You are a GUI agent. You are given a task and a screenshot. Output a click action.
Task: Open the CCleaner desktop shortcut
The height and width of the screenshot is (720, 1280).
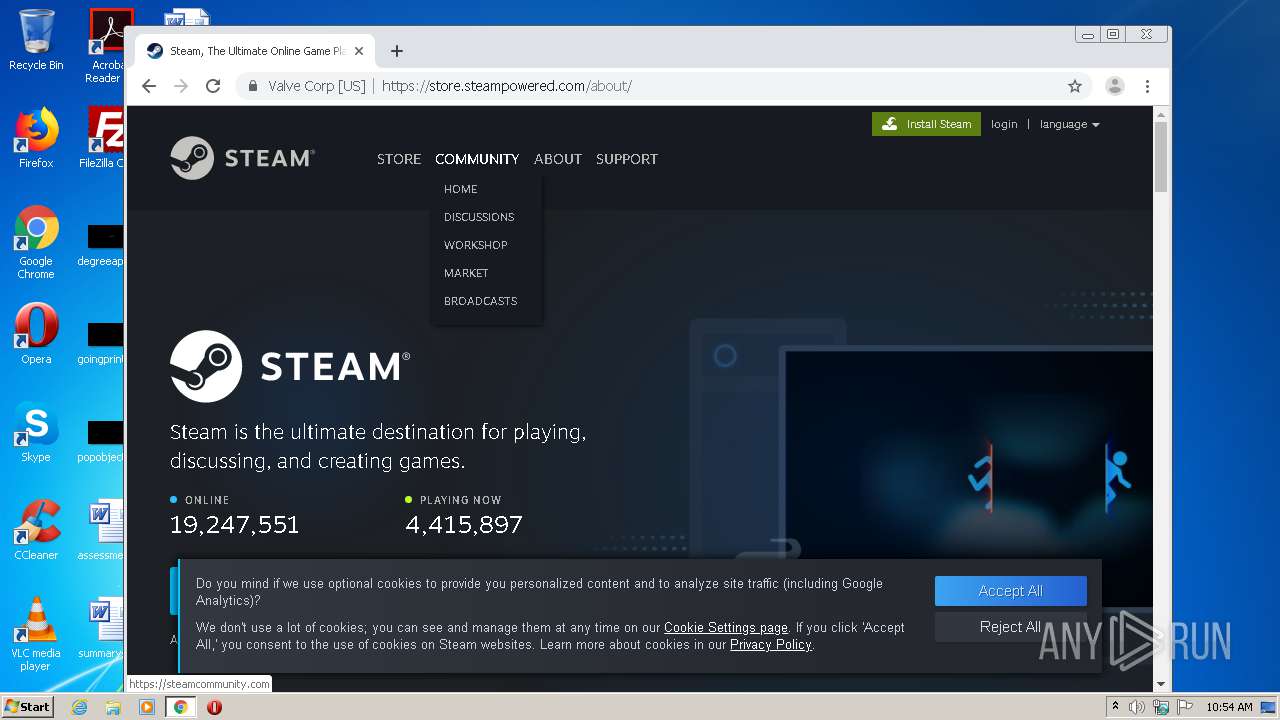(36, 530)
